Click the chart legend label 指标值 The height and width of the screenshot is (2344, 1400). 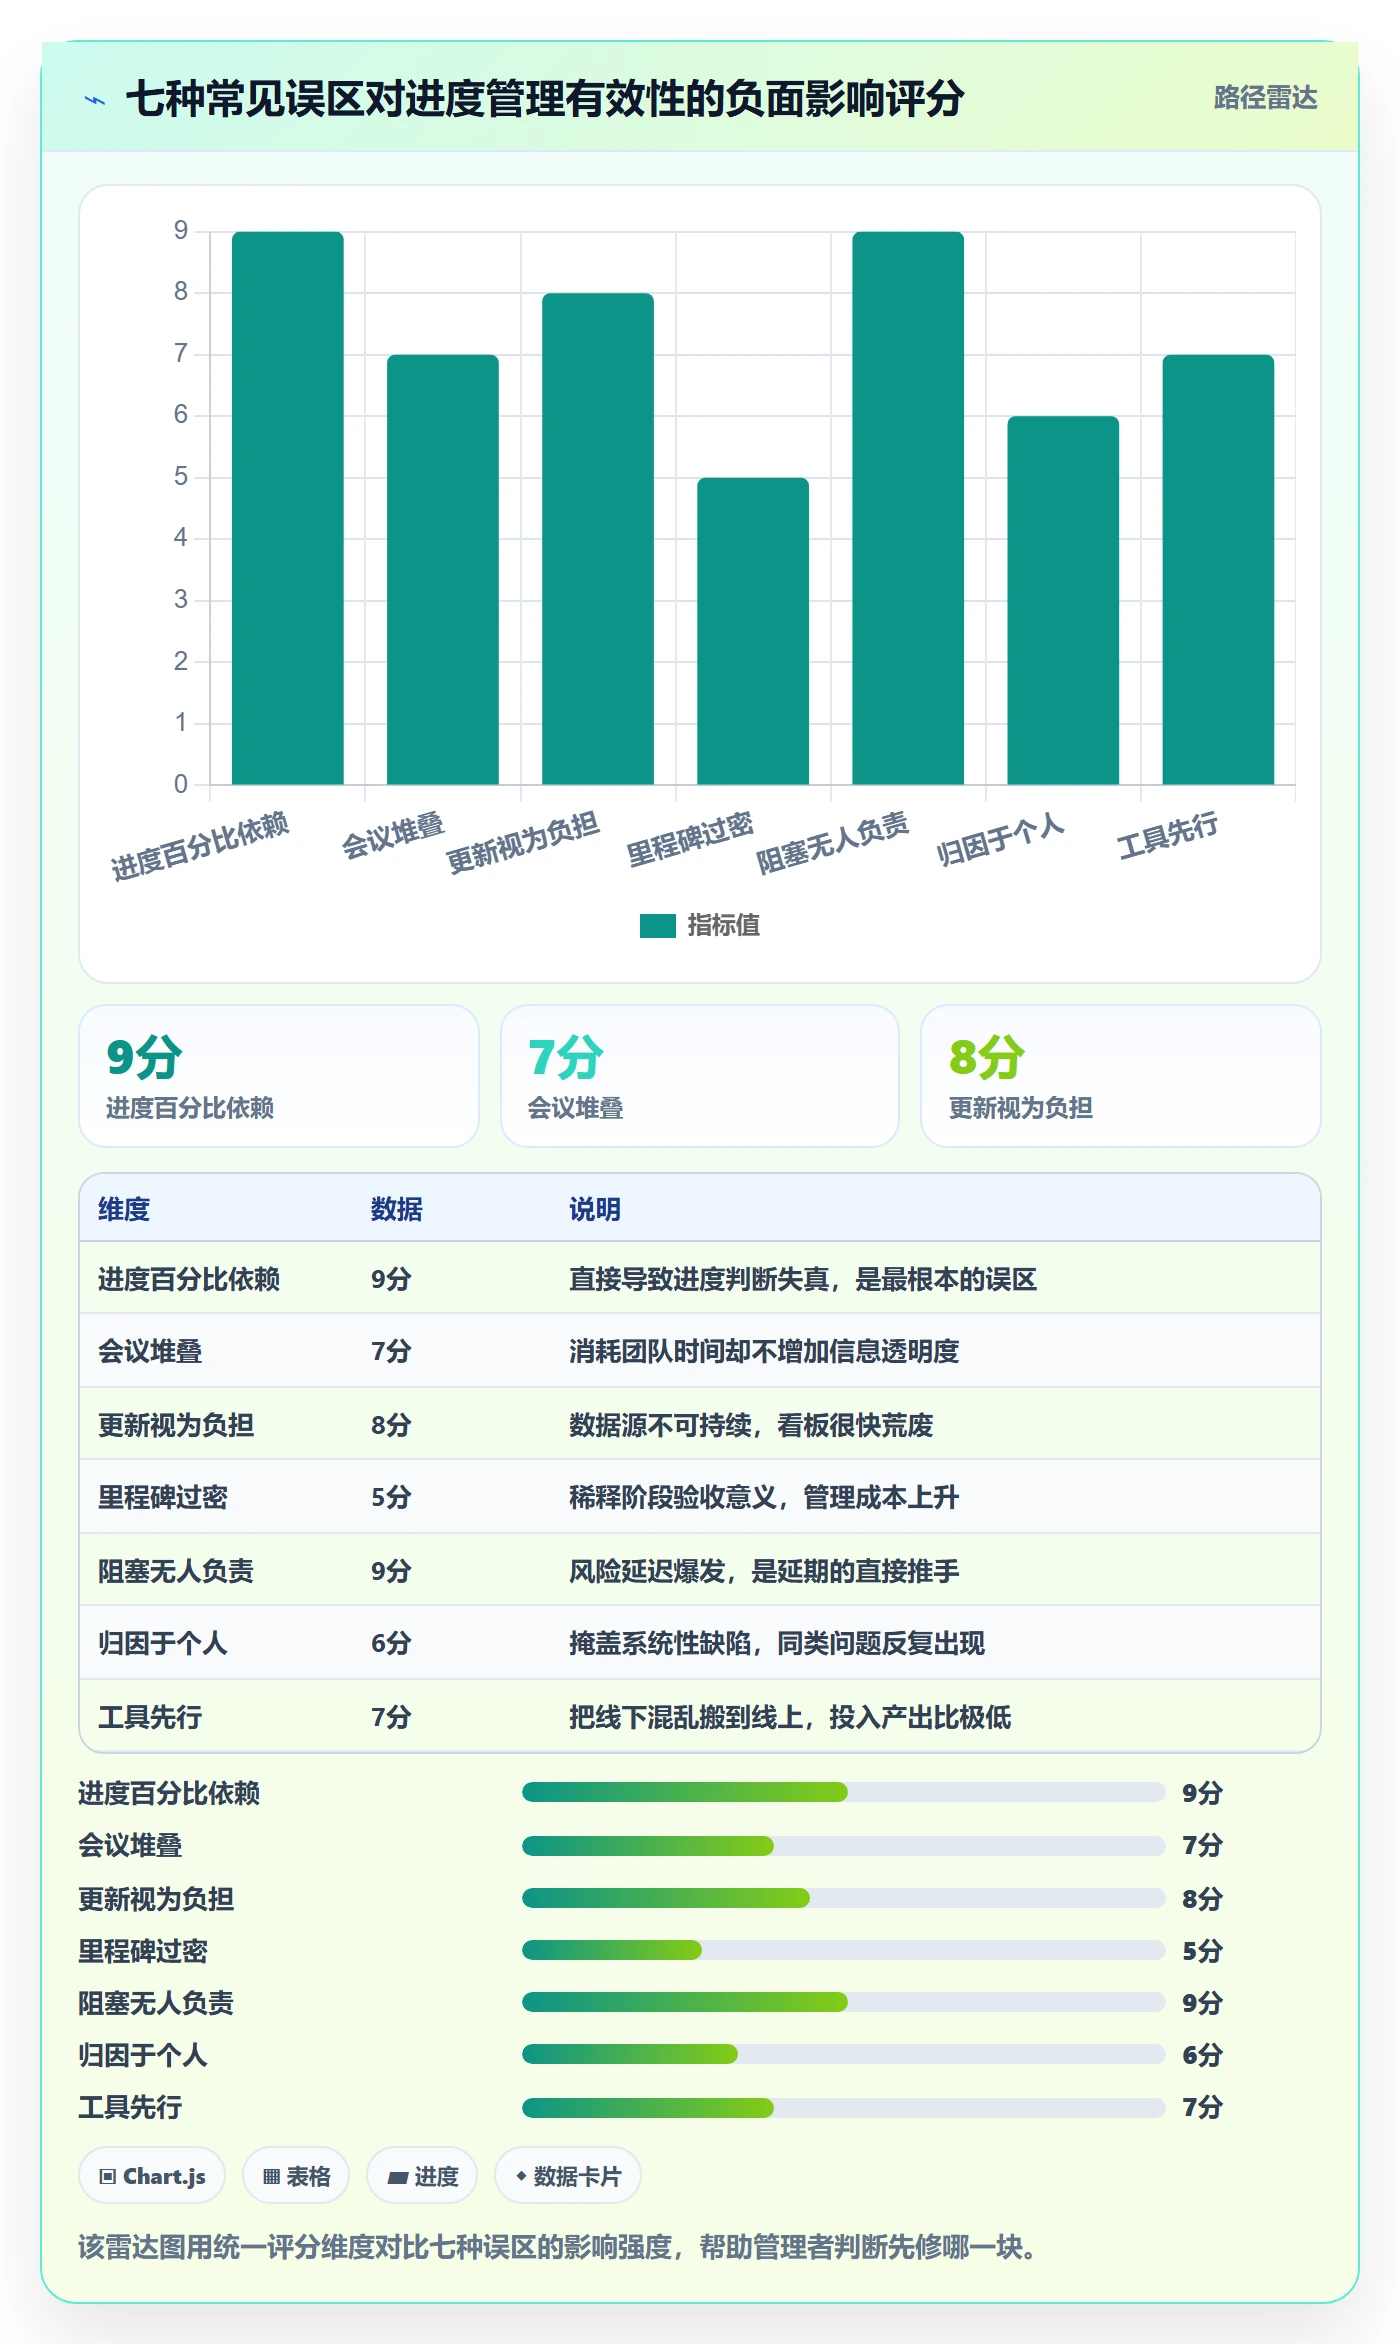pos(724,926)
